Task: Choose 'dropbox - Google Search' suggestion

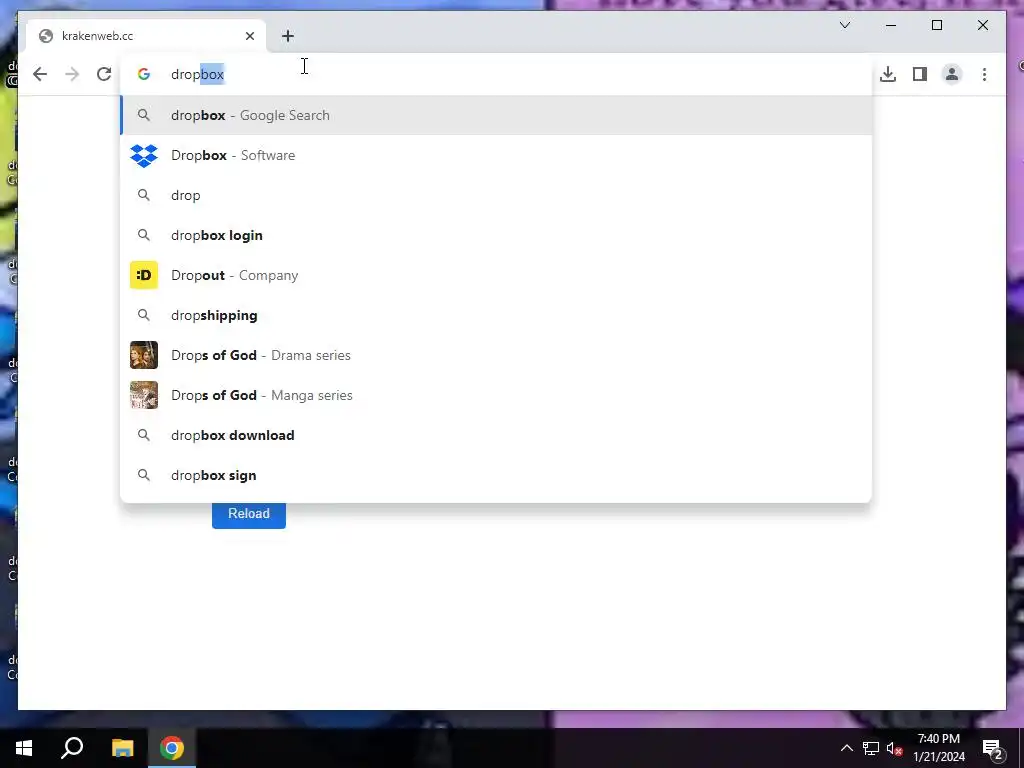Action: (496, 115)
